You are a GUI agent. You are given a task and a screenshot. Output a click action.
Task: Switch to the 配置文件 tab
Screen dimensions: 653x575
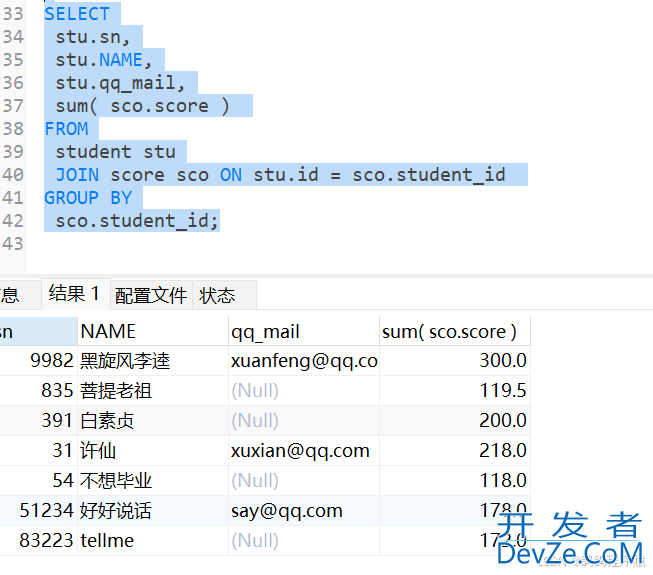tap(151, 296)
